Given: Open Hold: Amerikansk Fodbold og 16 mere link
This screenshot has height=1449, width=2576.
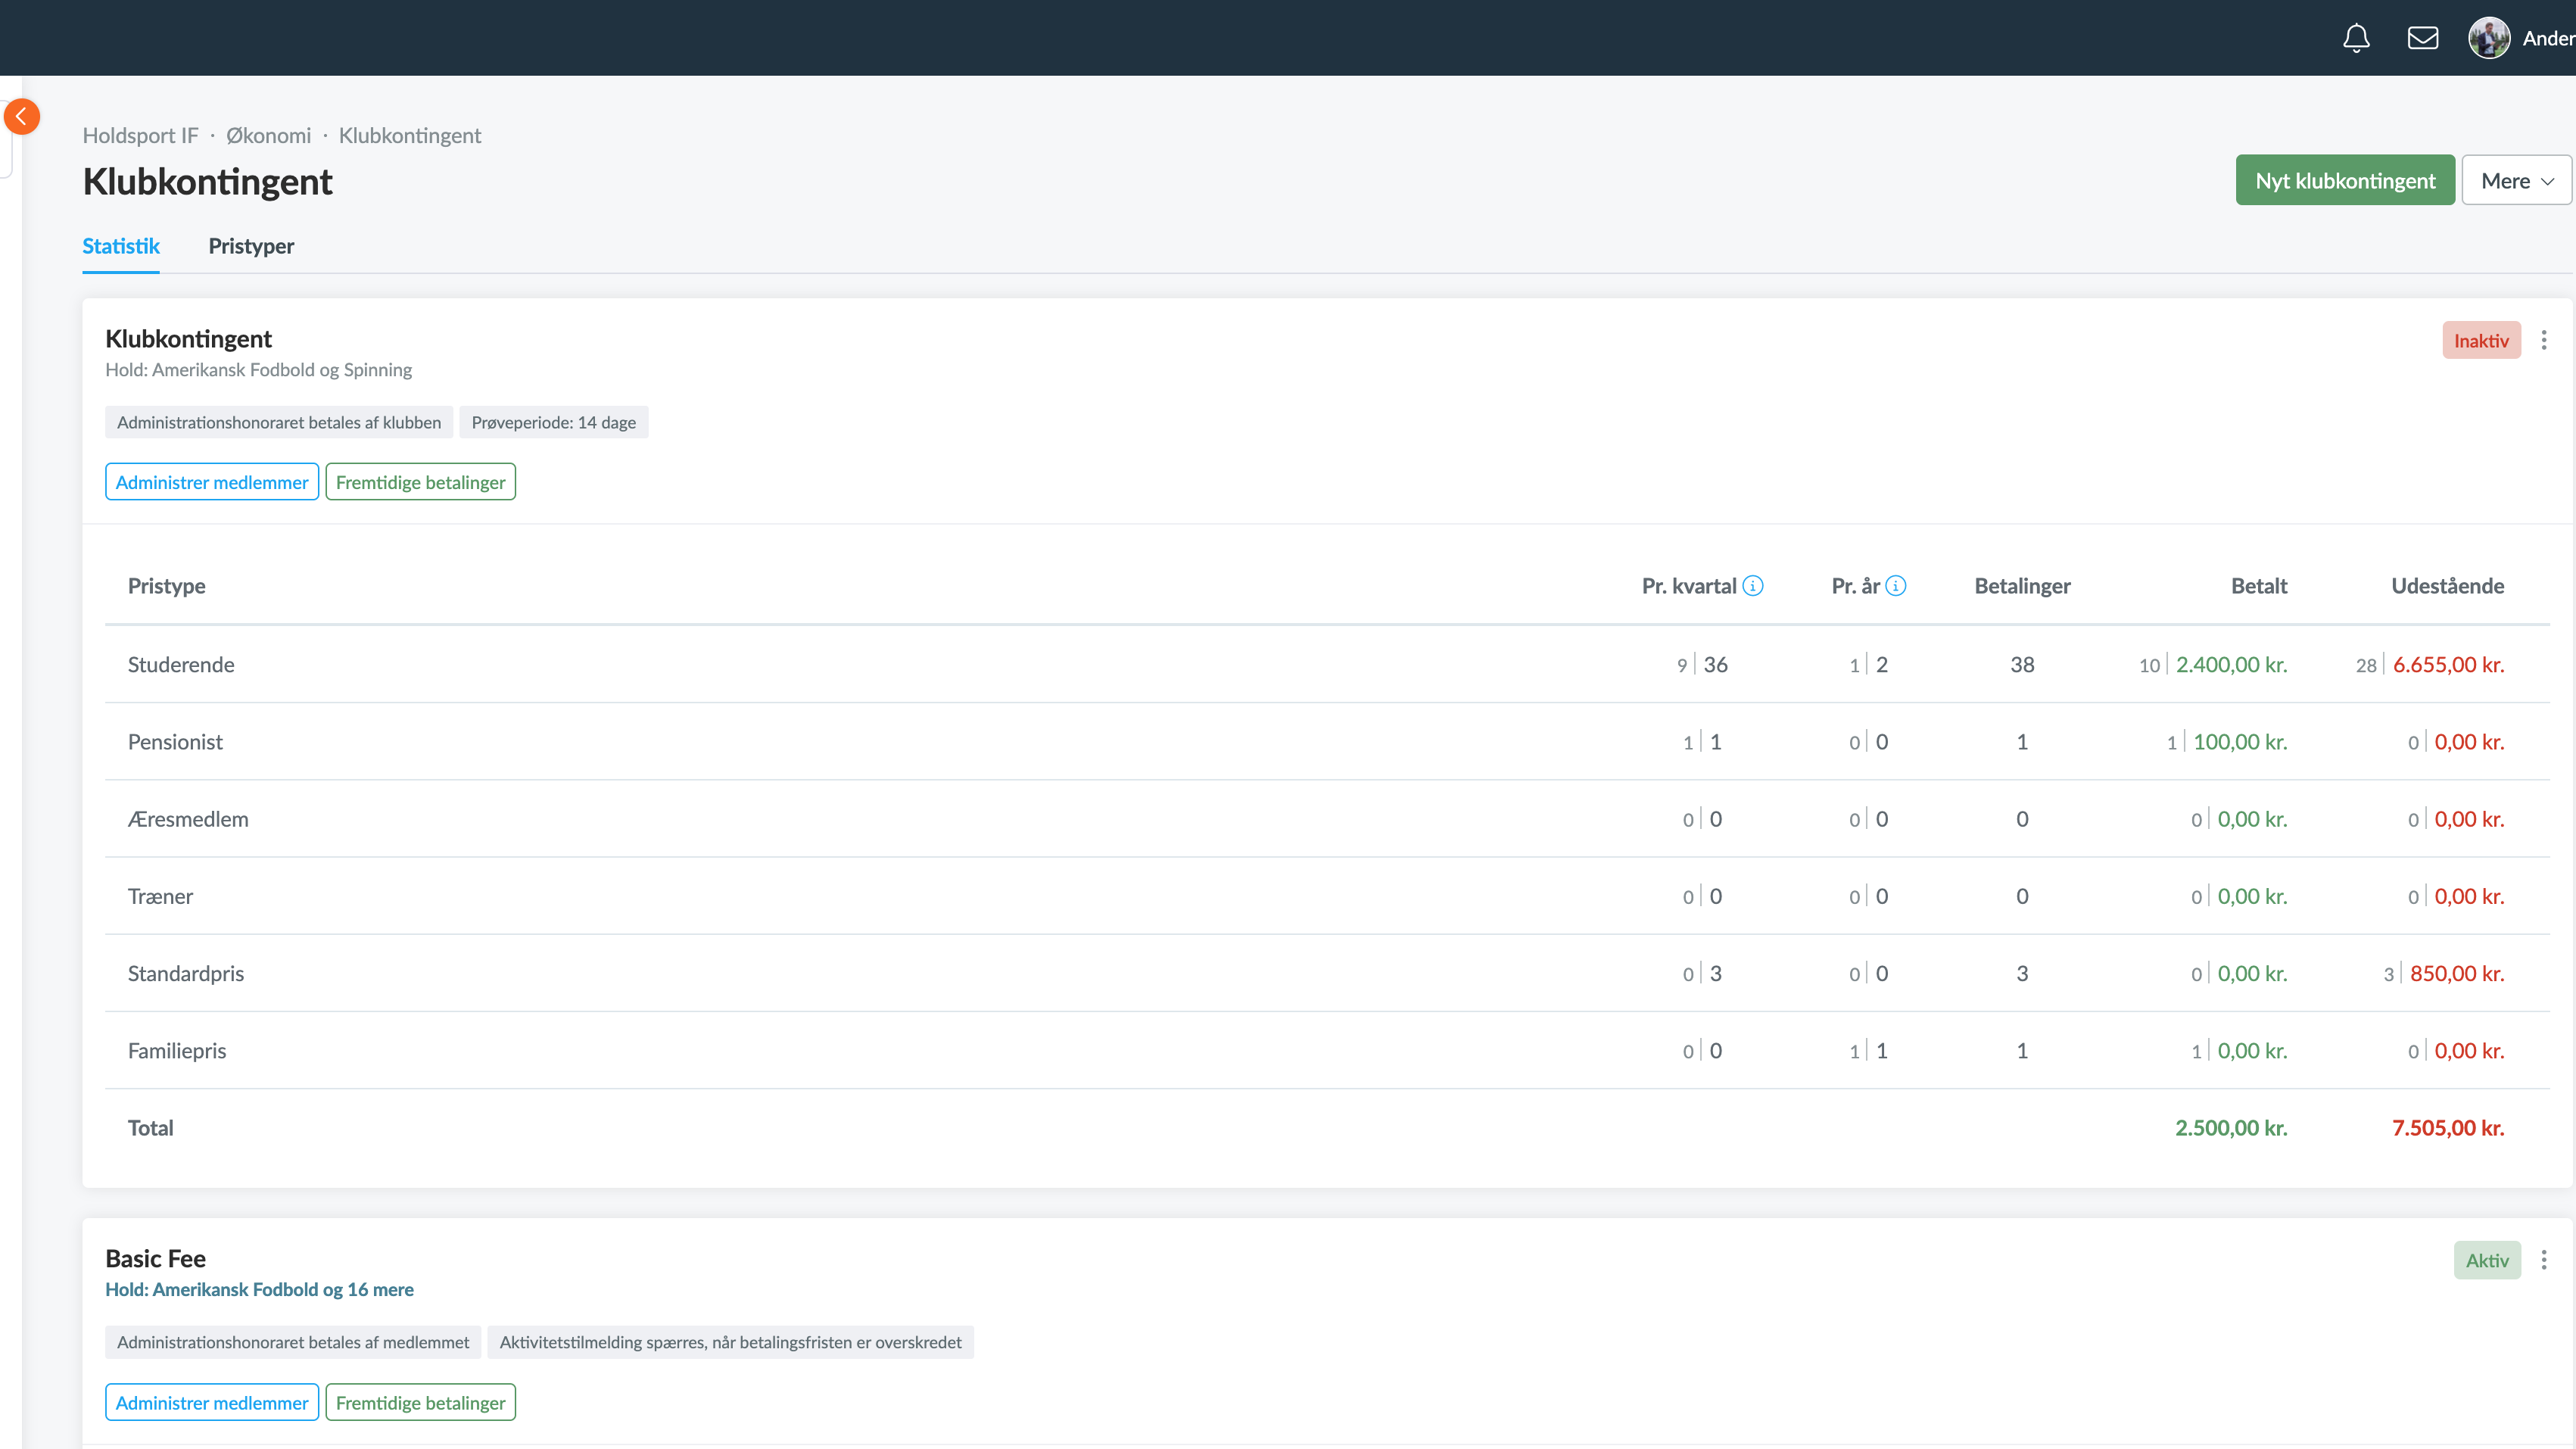Looking at the screenshot, I should 259,1289.
